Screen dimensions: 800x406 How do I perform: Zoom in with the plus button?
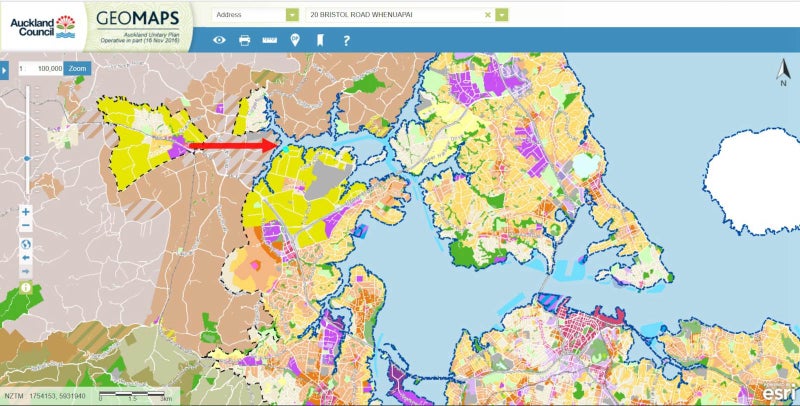tap(26, 212)
